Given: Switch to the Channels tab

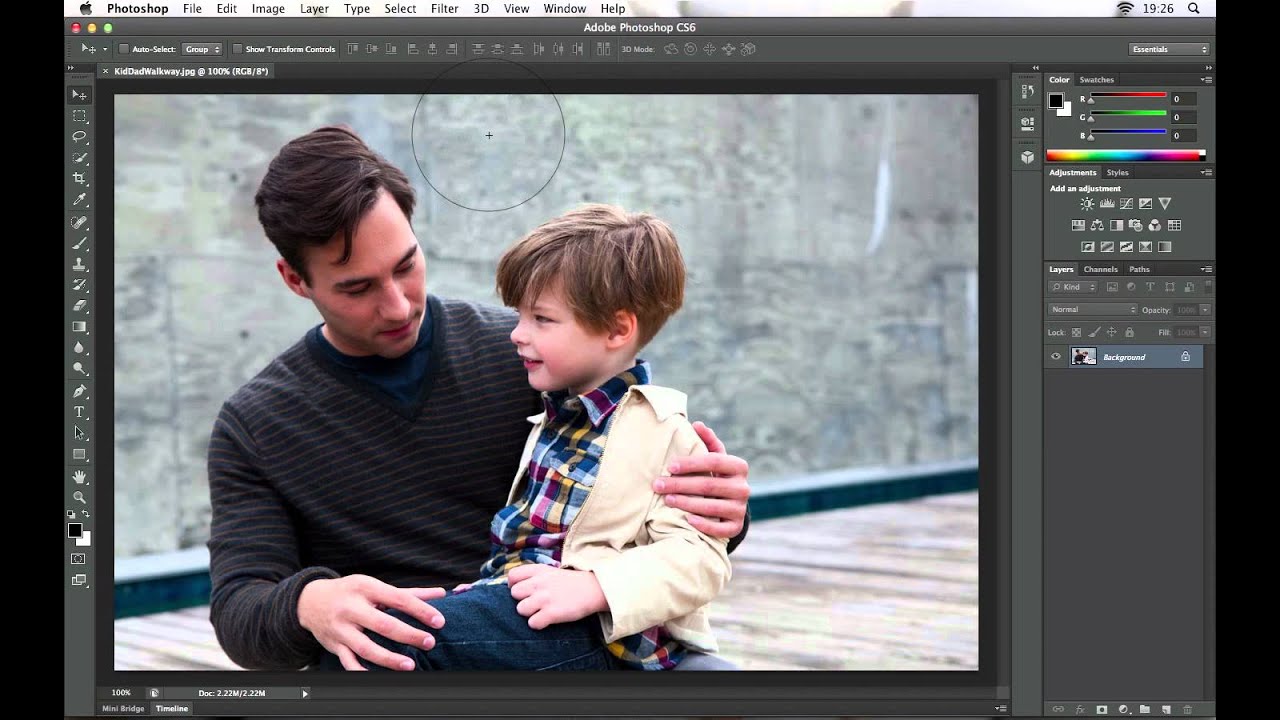Looking at the screenshot, I should click(x=1101, y=269).
